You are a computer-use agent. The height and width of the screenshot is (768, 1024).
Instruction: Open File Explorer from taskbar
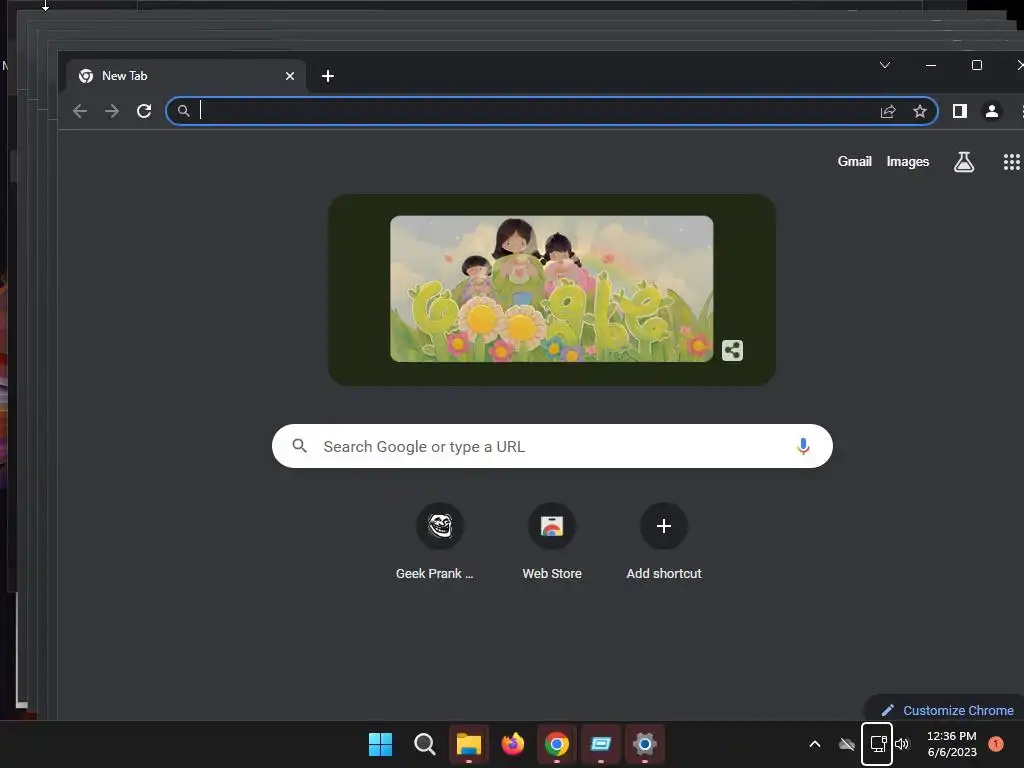pos(468,744)
